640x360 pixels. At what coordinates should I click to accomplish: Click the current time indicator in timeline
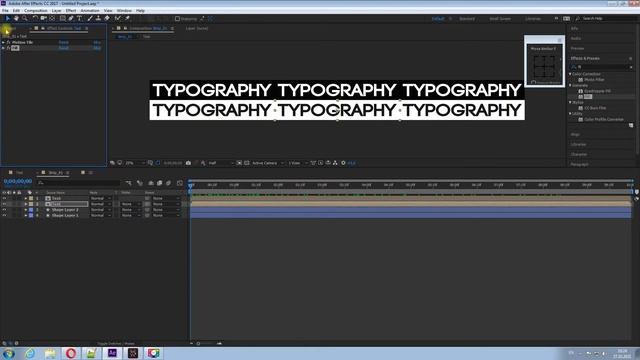(x=191, y=185)
